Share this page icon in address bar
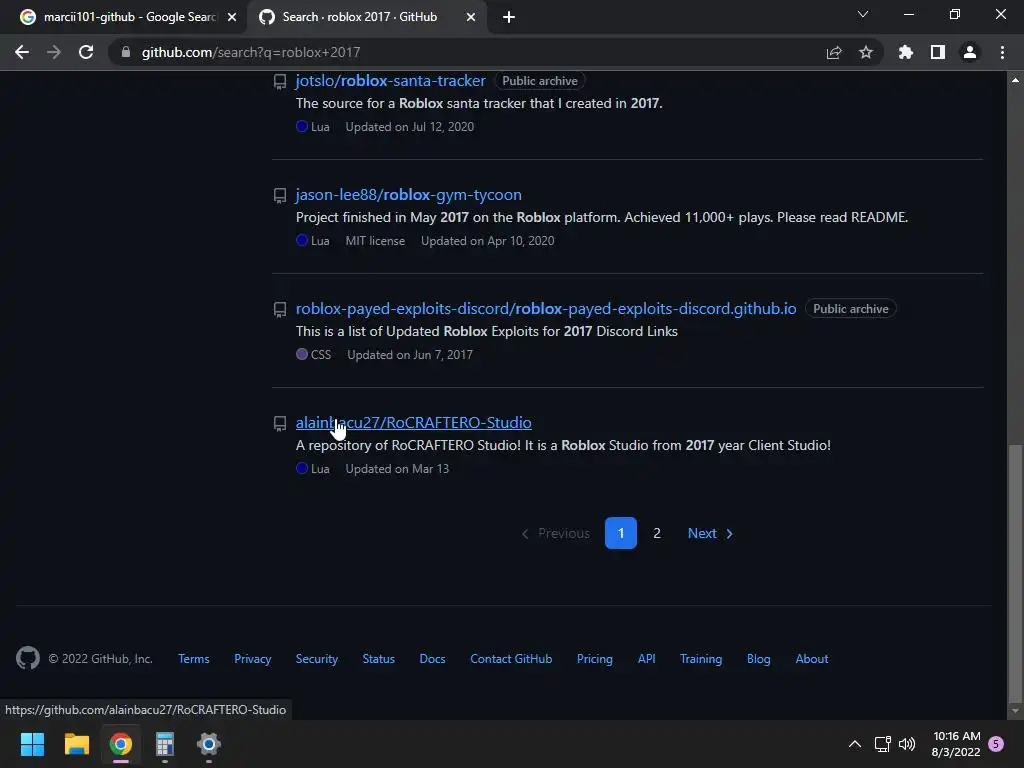 click(834, 52)
